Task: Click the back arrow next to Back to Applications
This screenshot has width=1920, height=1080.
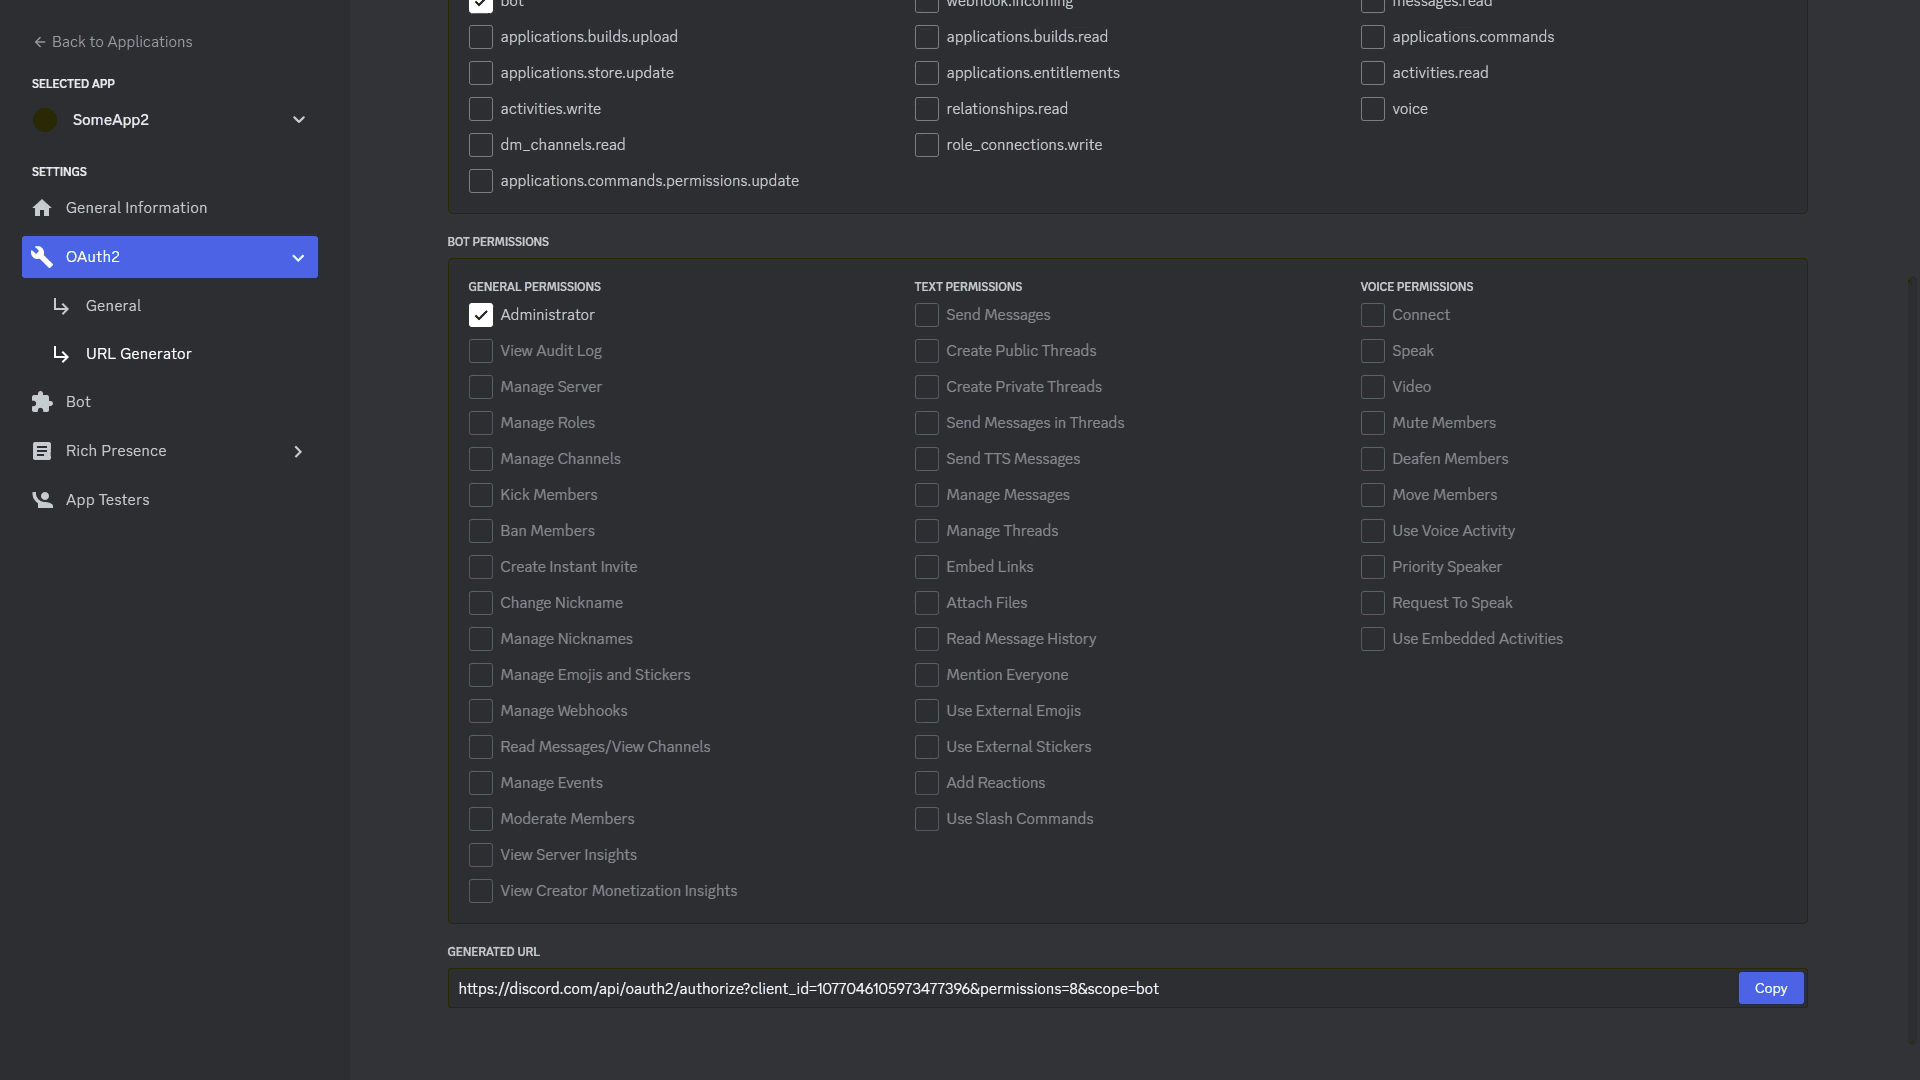Action: 38,42
